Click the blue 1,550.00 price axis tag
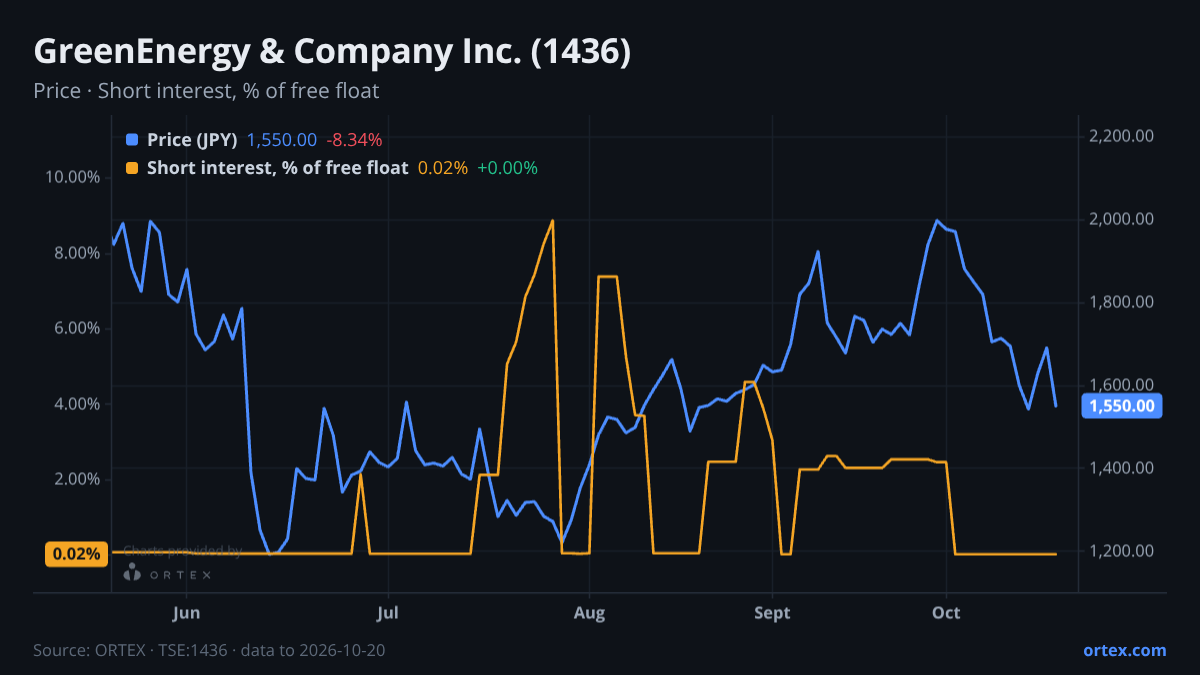1200x675 pixels. 1122,406
